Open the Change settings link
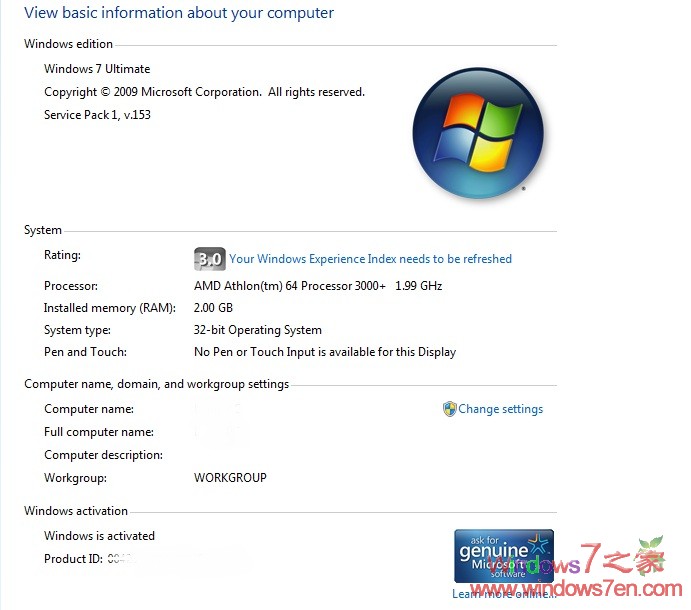This screenshot has width=691, height=610. click(x=500, y=409)
